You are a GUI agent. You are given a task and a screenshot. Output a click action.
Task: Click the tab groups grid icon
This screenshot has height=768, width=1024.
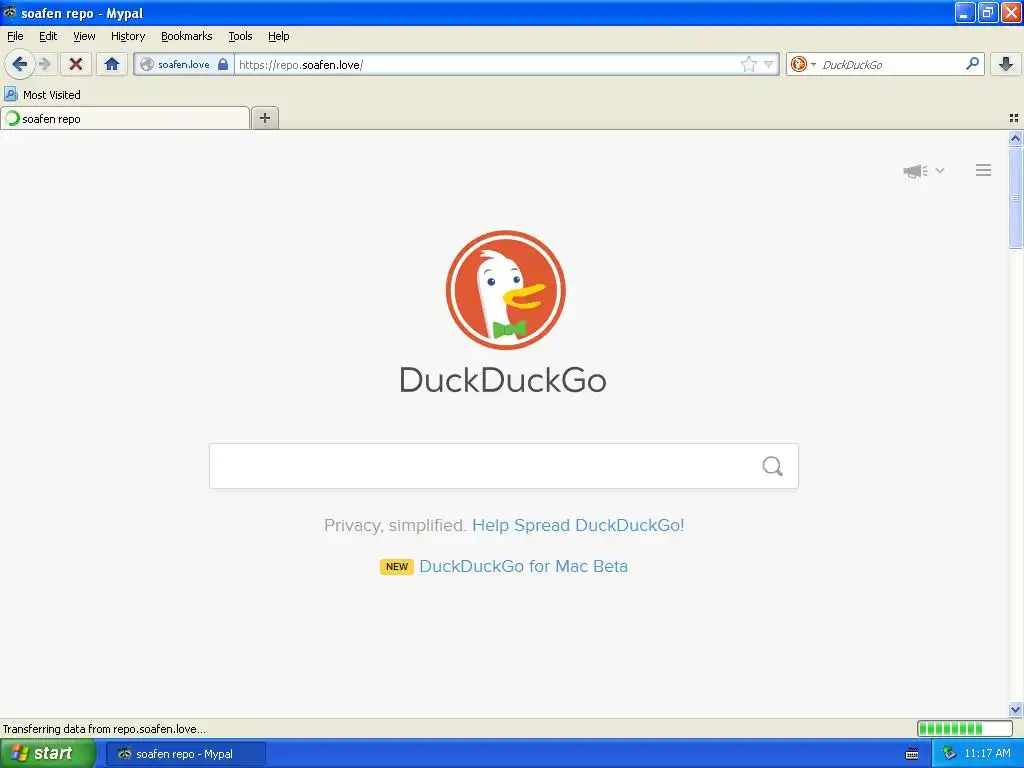tap(1014, 118)
